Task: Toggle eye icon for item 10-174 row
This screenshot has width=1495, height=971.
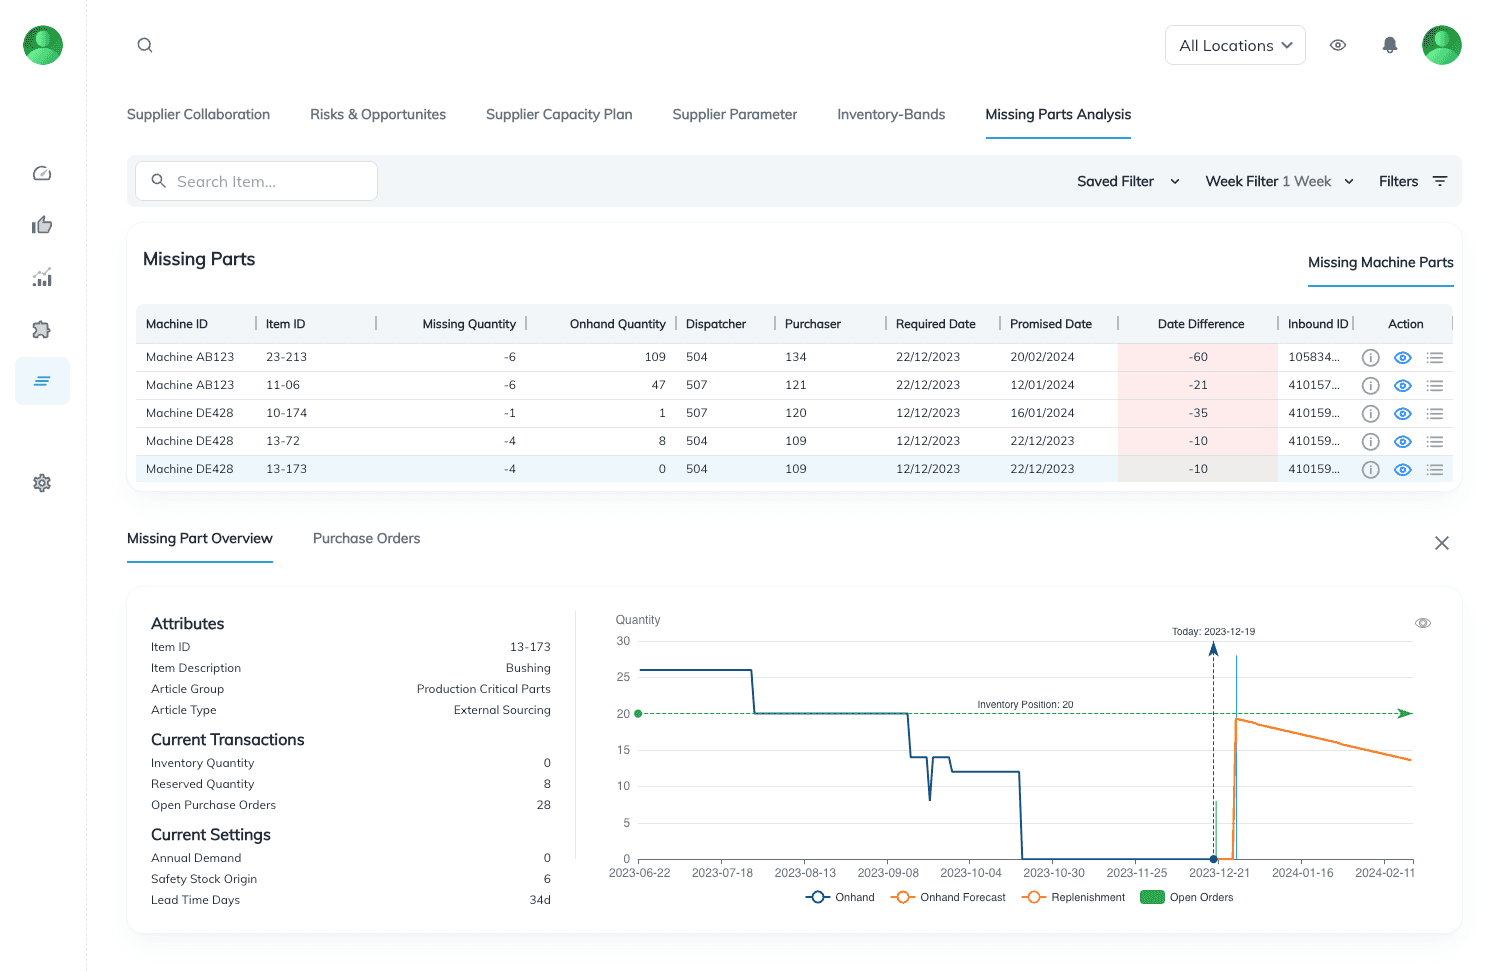Action: 1402,414
